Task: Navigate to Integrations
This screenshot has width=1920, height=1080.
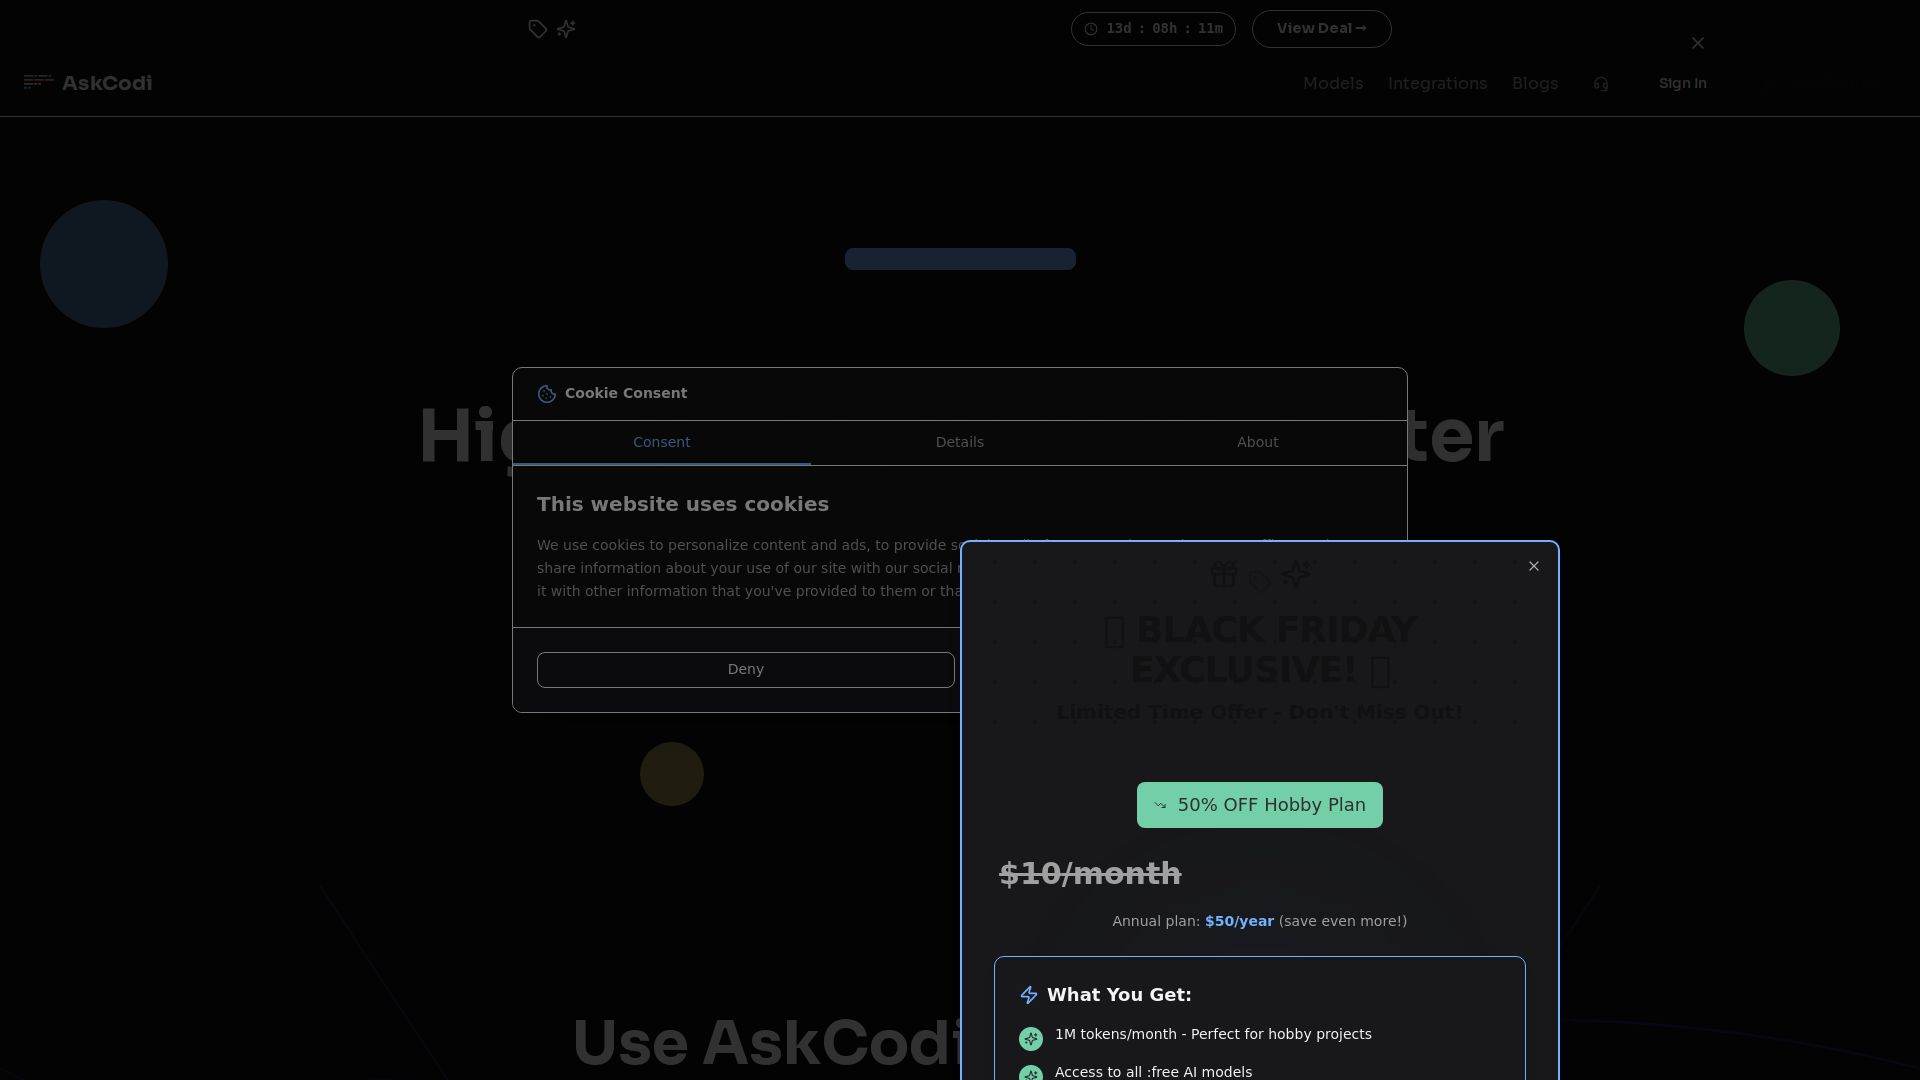Action: (x=1437, y=83)
